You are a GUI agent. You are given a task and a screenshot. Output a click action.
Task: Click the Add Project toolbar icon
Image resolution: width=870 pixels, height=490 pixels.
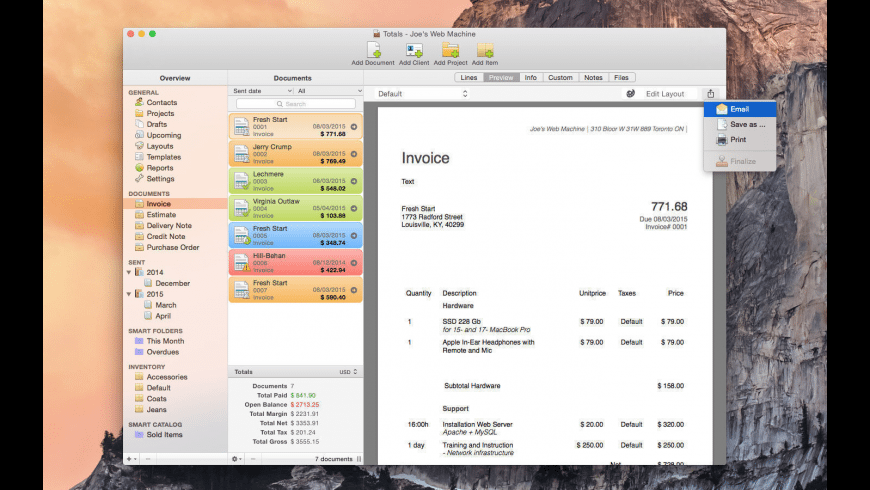(x=451, y=50)
